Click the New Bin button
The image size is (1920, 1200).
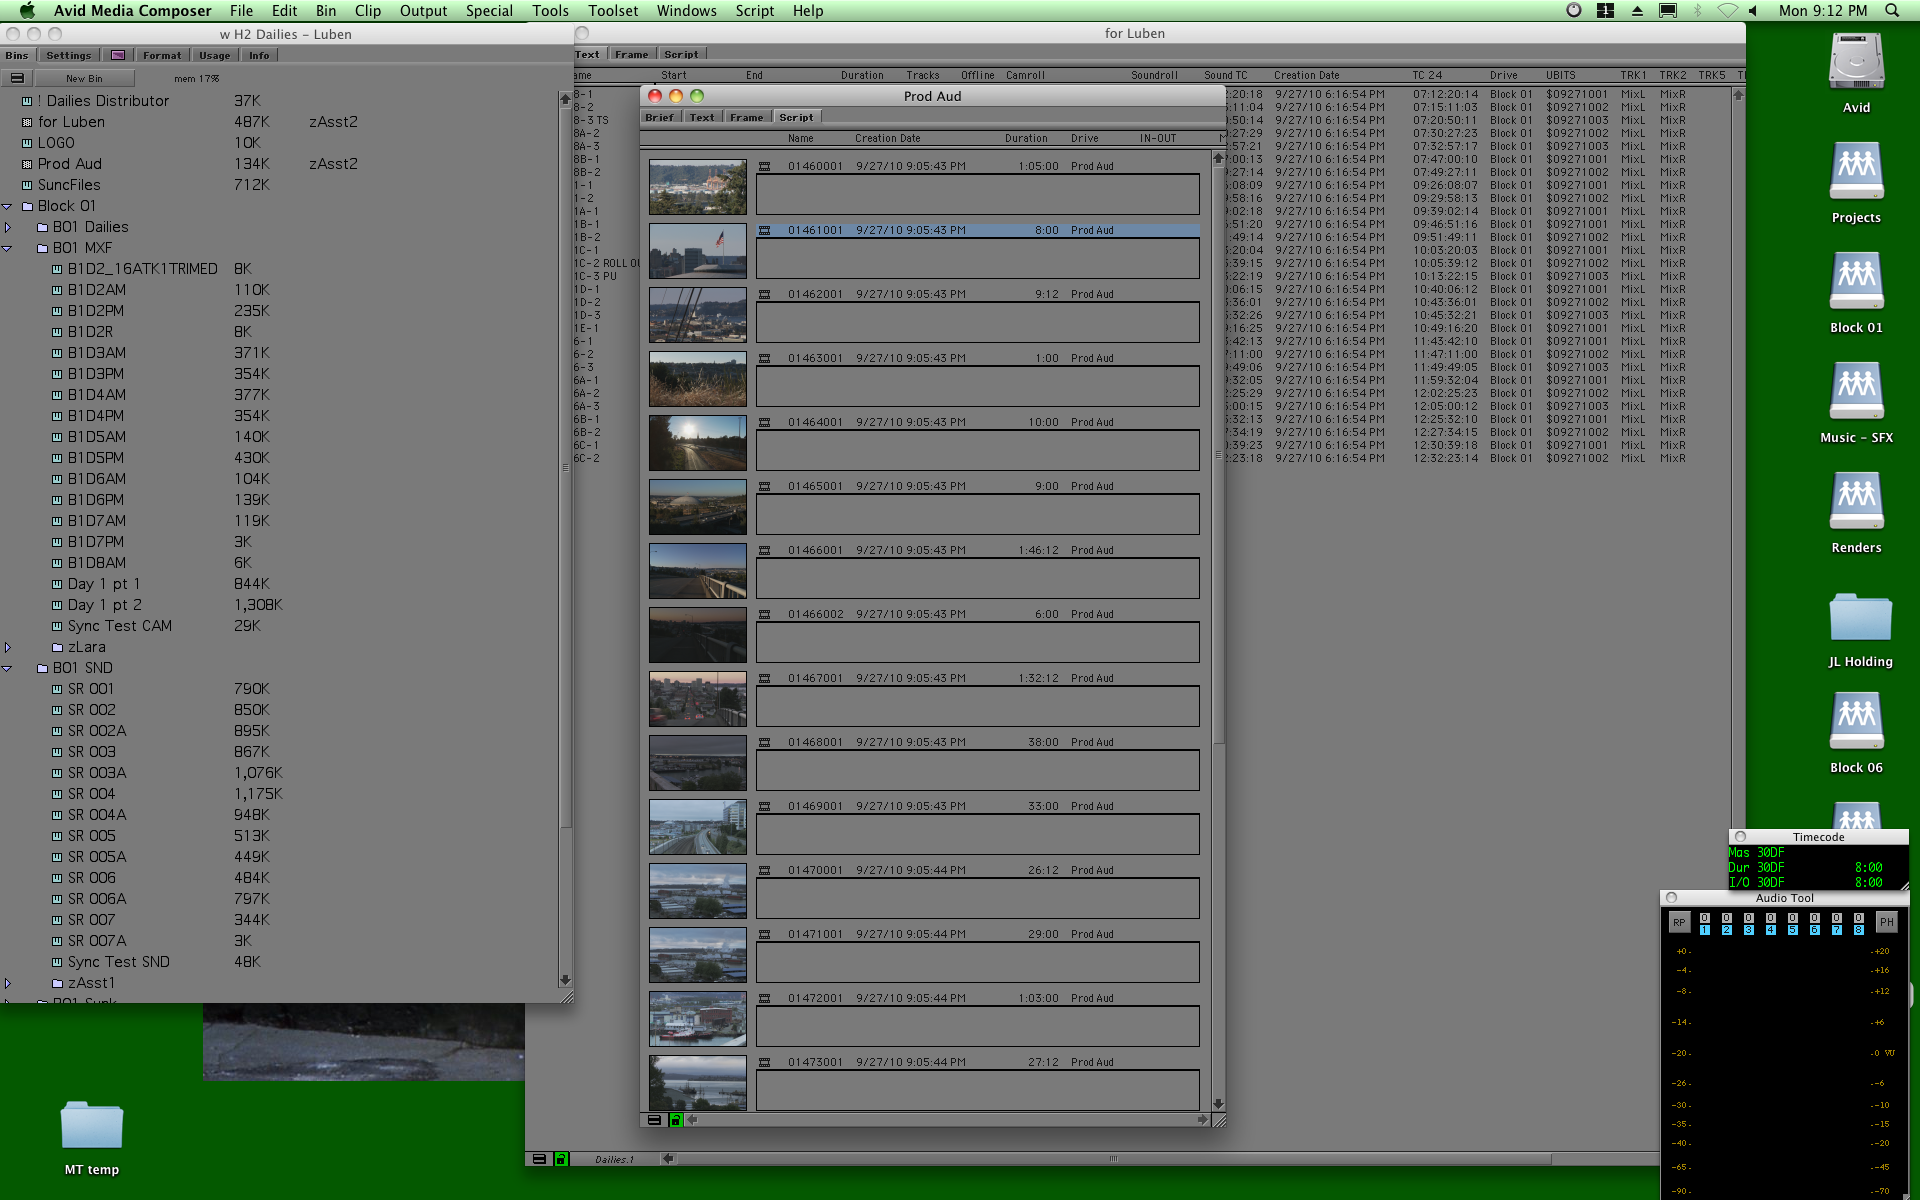[x=84, y=78]
